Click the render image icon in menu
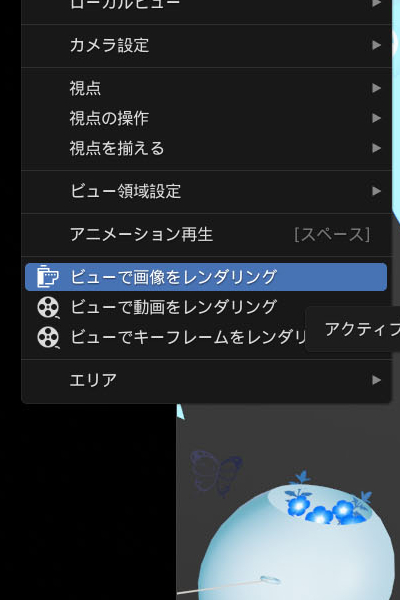 (x=47, y=276)
